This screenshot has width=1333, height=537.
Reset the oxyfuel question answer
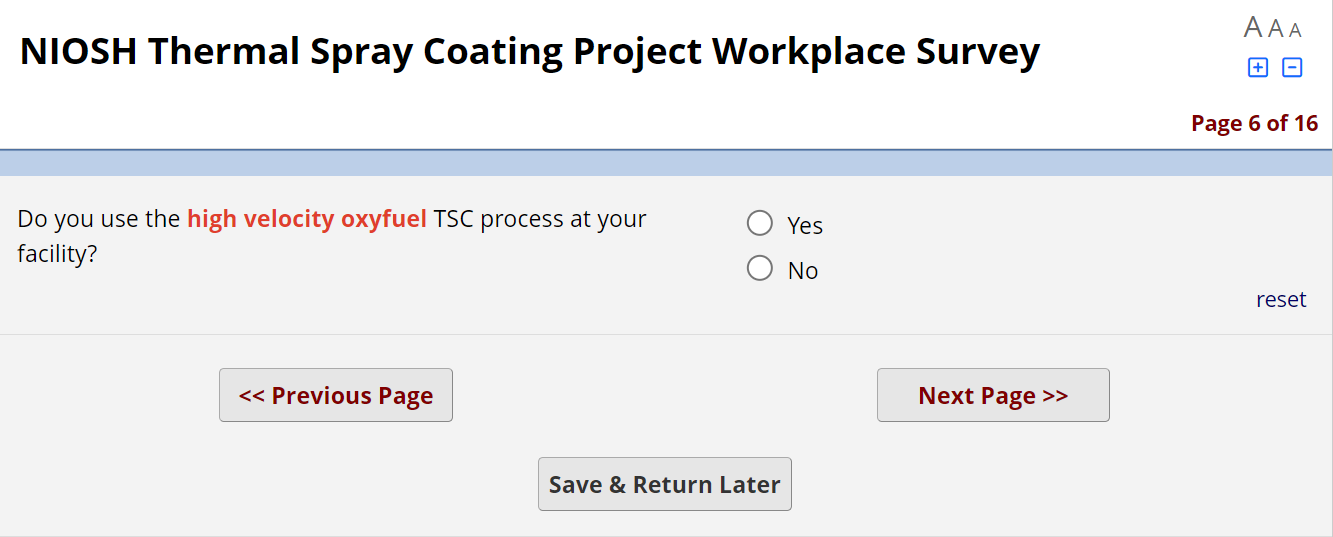1280,299
